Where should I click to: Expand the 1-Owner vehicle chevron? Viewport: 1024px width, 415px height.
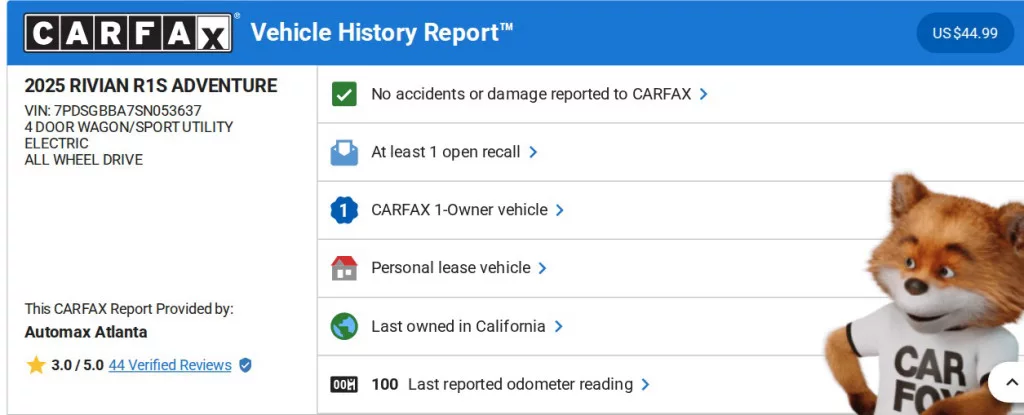coord(560,210)
